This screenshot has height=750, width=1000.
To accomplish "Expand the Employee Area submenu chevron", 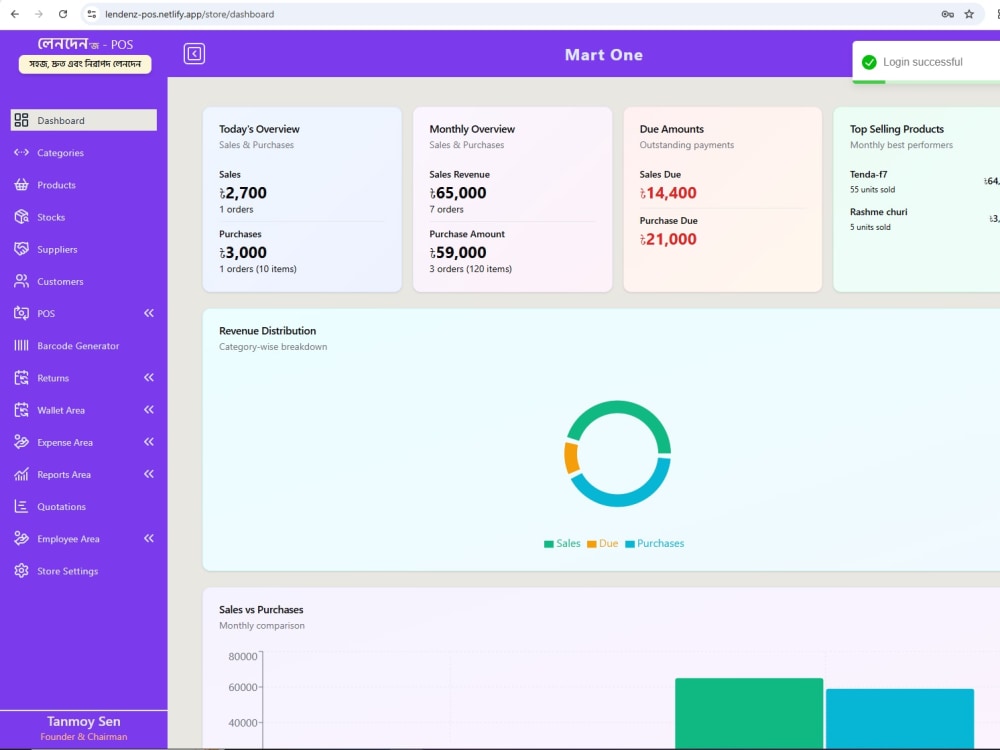I will (149, 538).
